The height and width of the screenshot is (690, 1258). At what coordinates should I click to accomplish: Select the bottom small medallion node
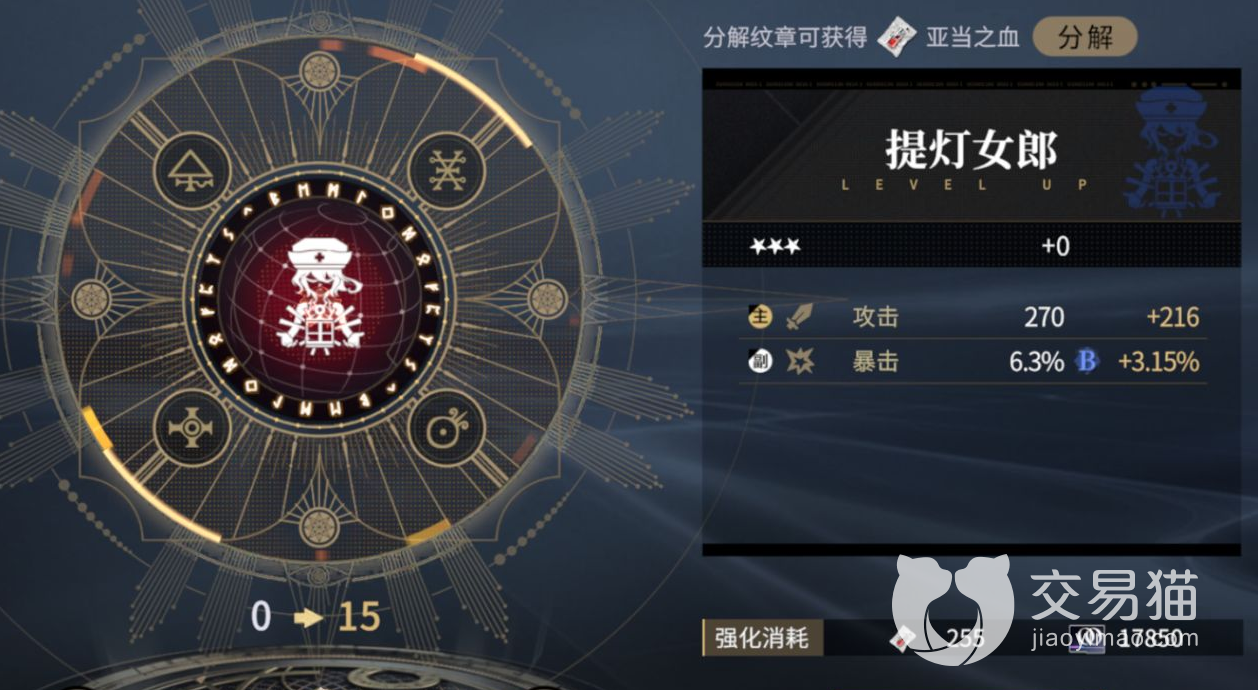tap(319, 526)
